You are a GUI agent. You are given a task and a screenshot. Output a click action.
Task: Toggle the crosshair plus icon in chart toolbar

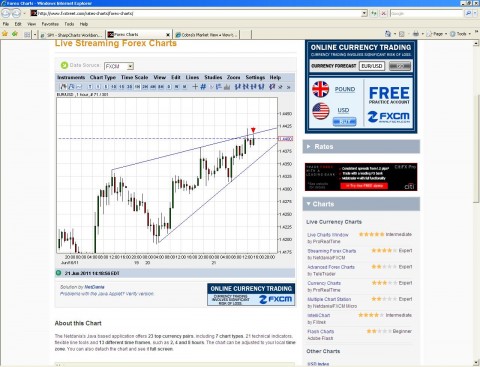(x=195, y=87)
